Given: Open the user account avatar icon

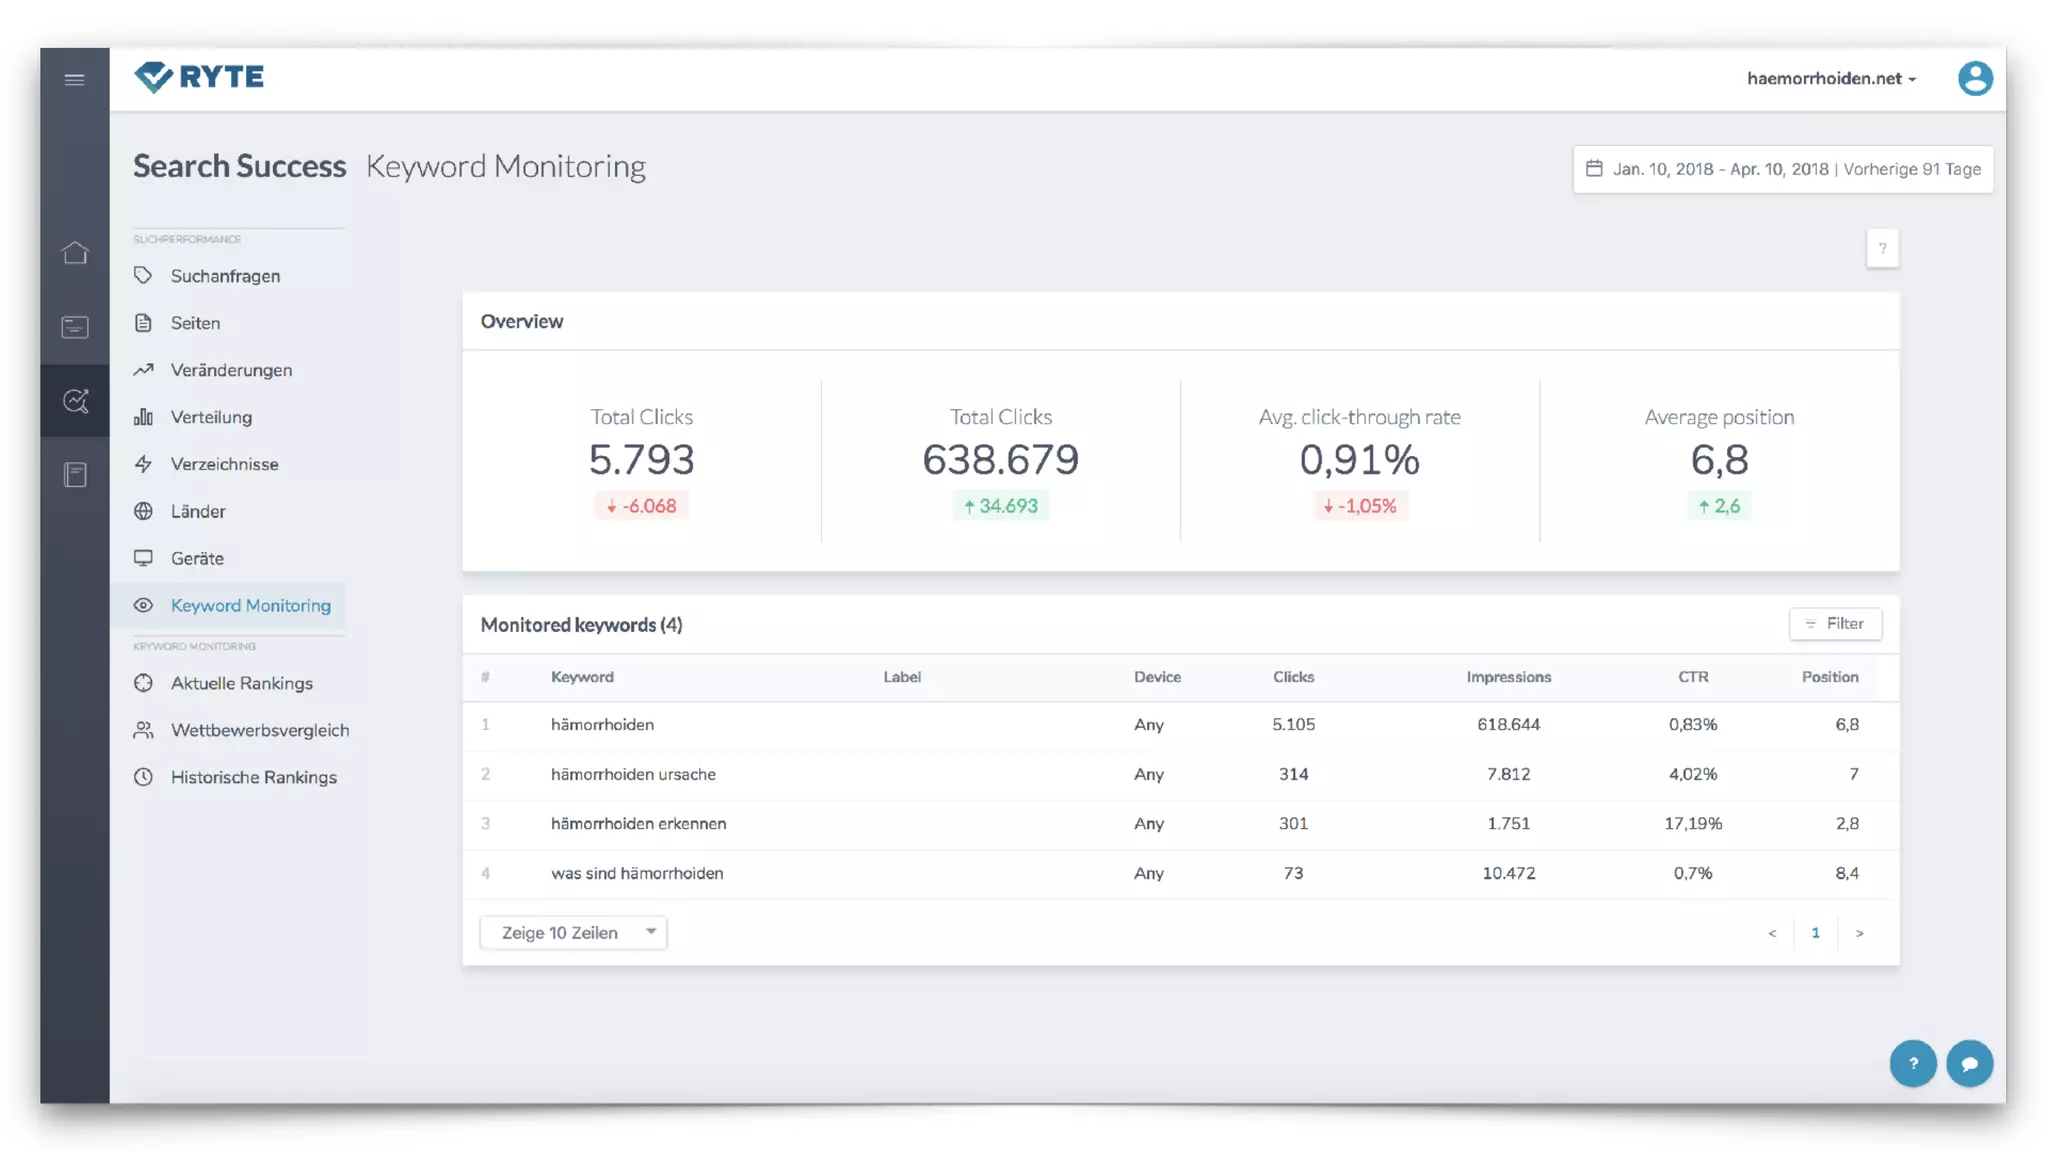Looking at the screenshot, I should pyautogui.click(x=1974, y=78).
